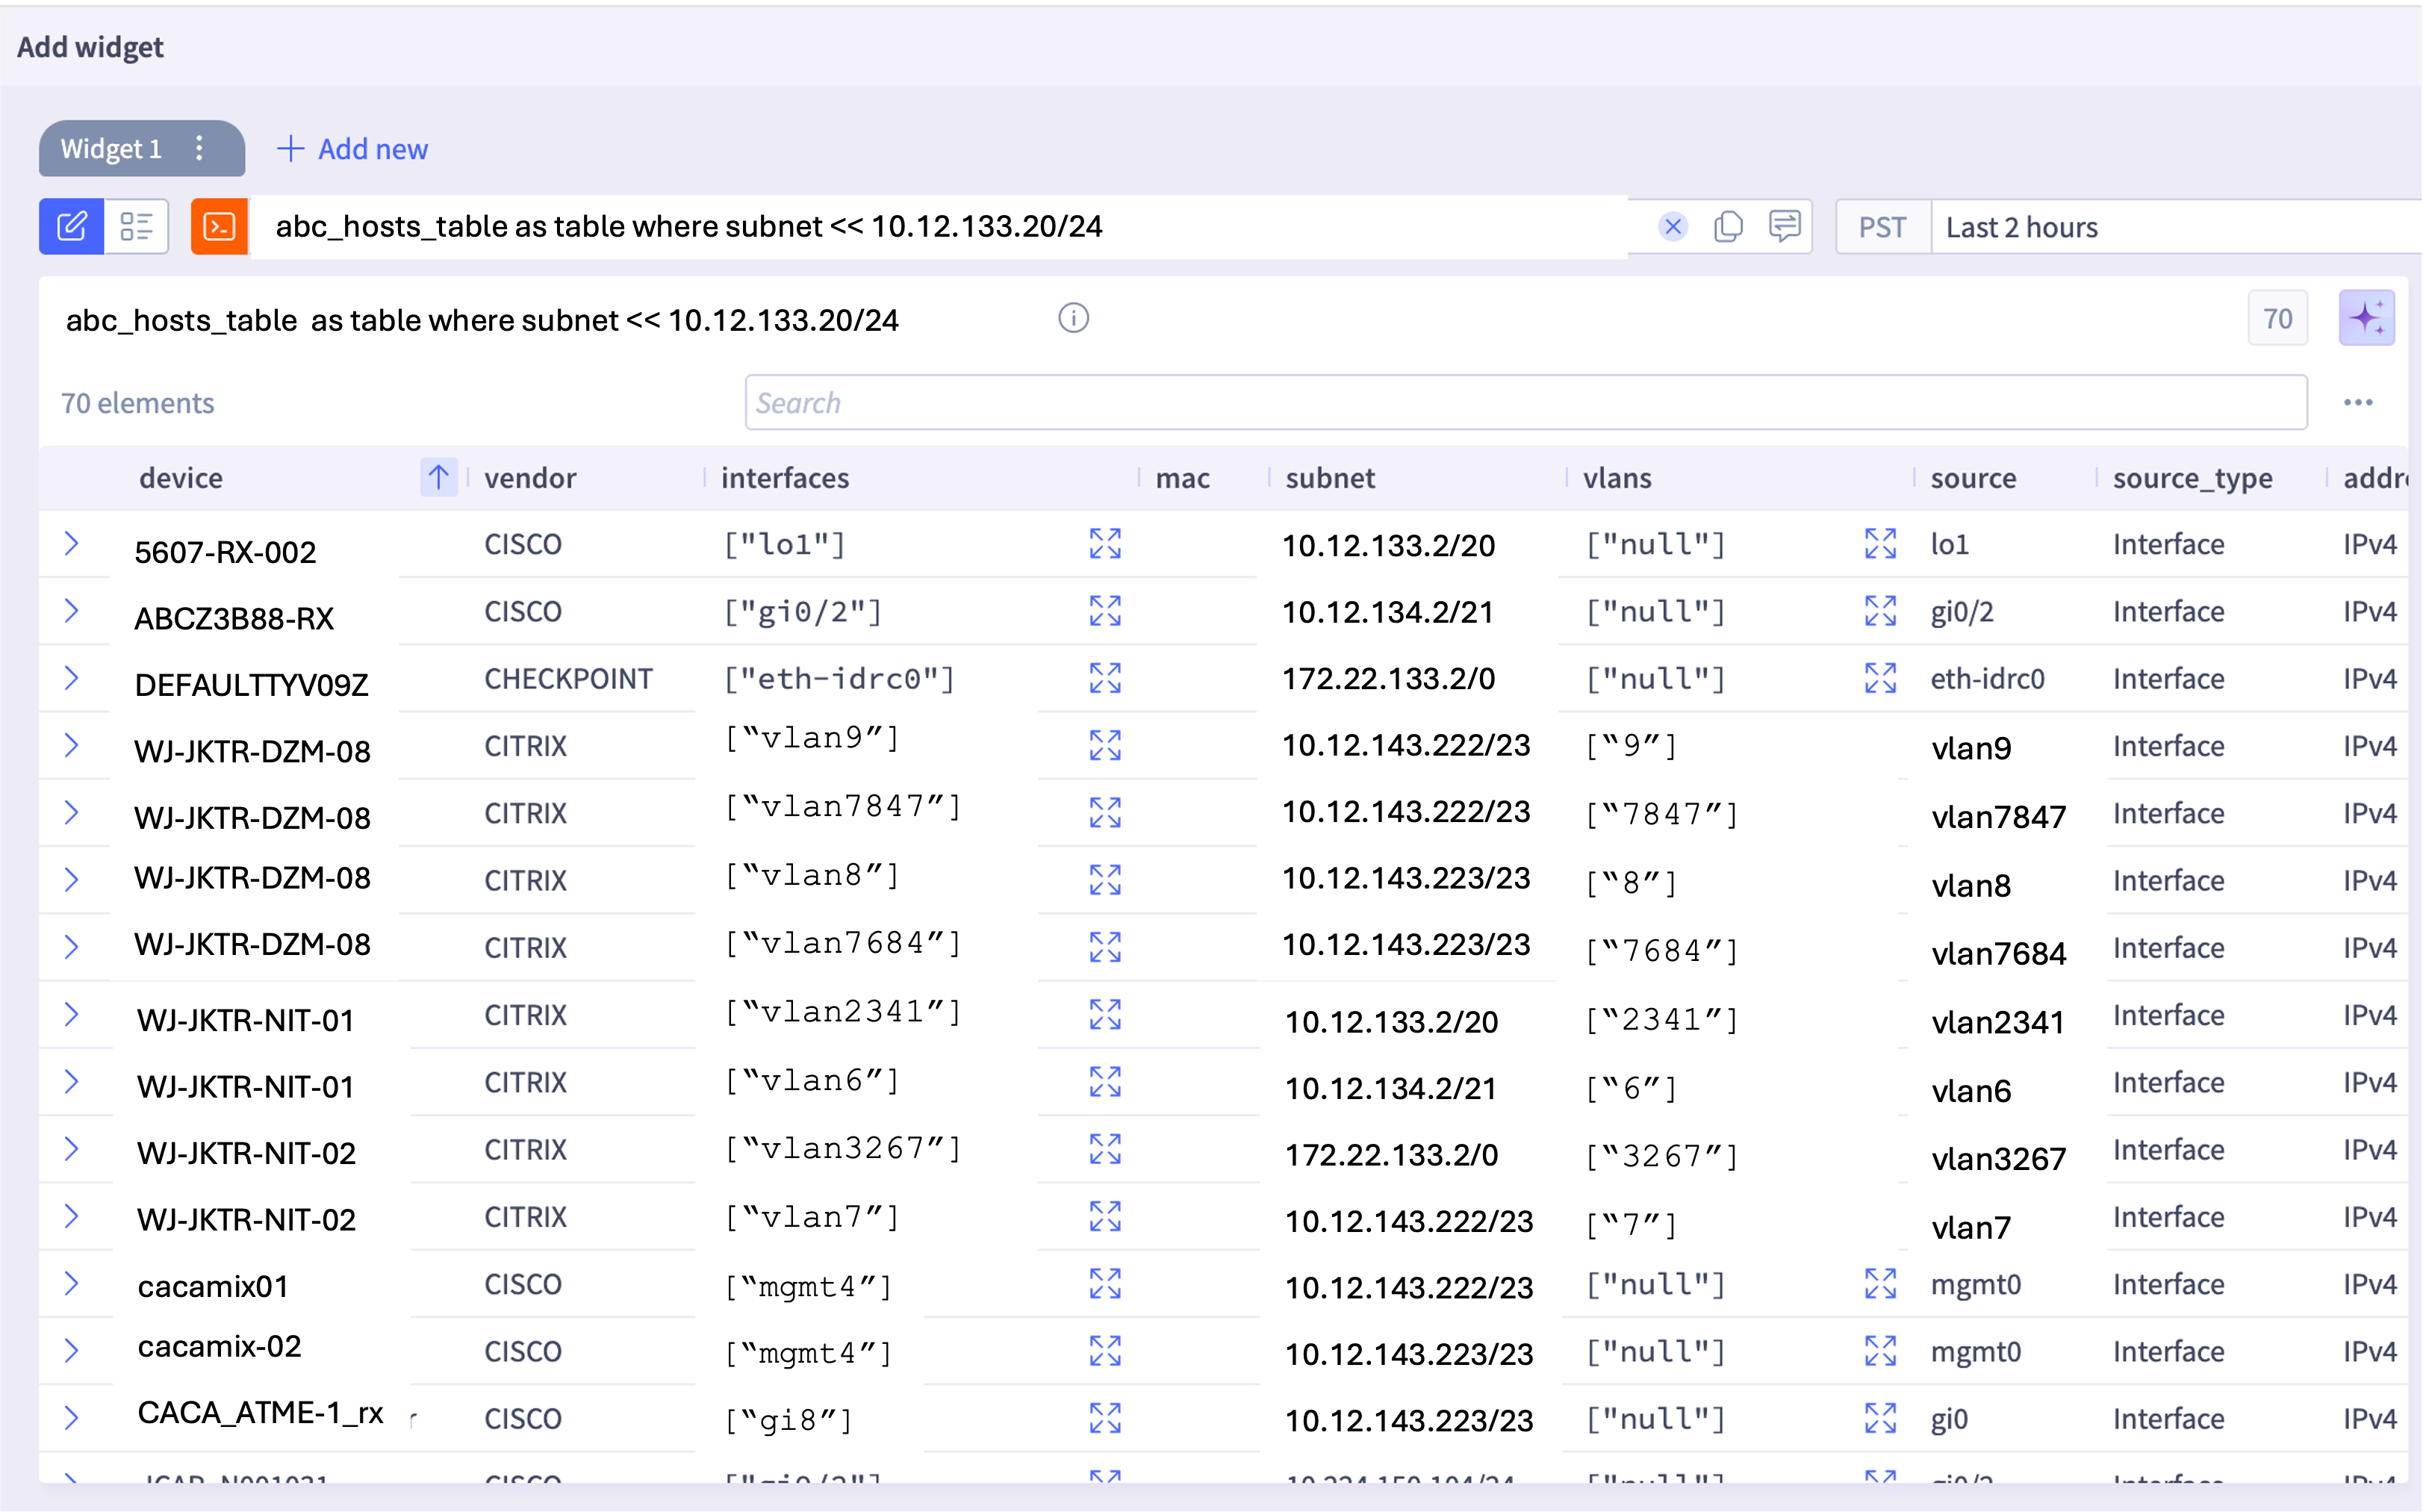Copy the query with the copy icon
Image resolution: width=2423 pixels, height=1512 pixels.
point(1729,226)
